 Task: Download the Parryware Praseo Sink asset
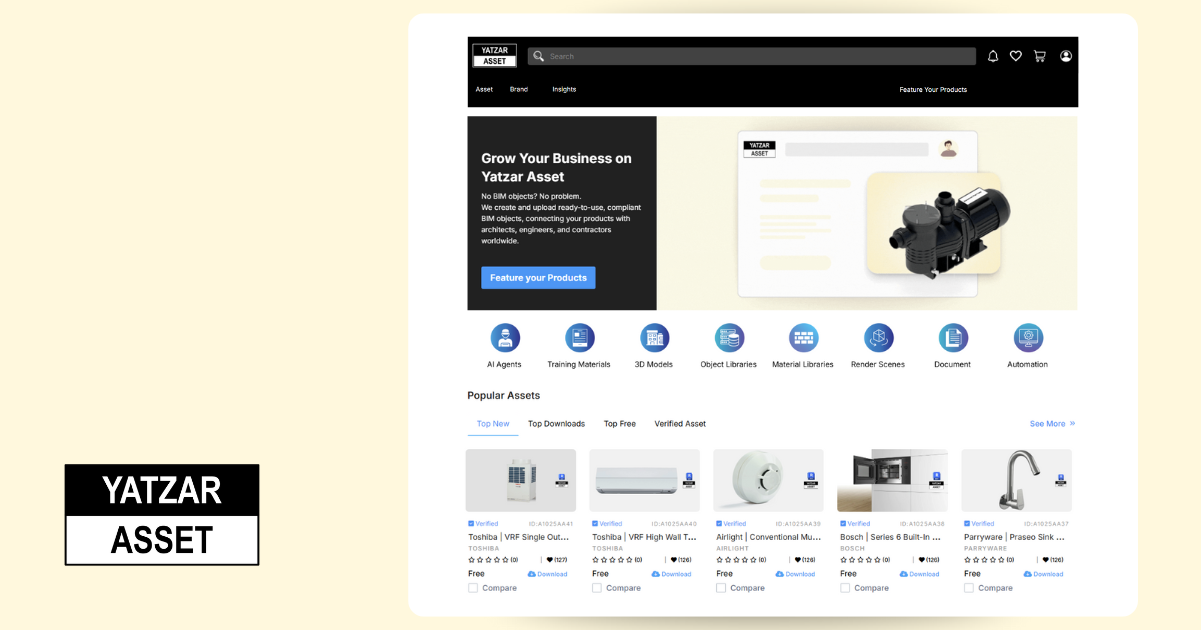click(1043, 574)
